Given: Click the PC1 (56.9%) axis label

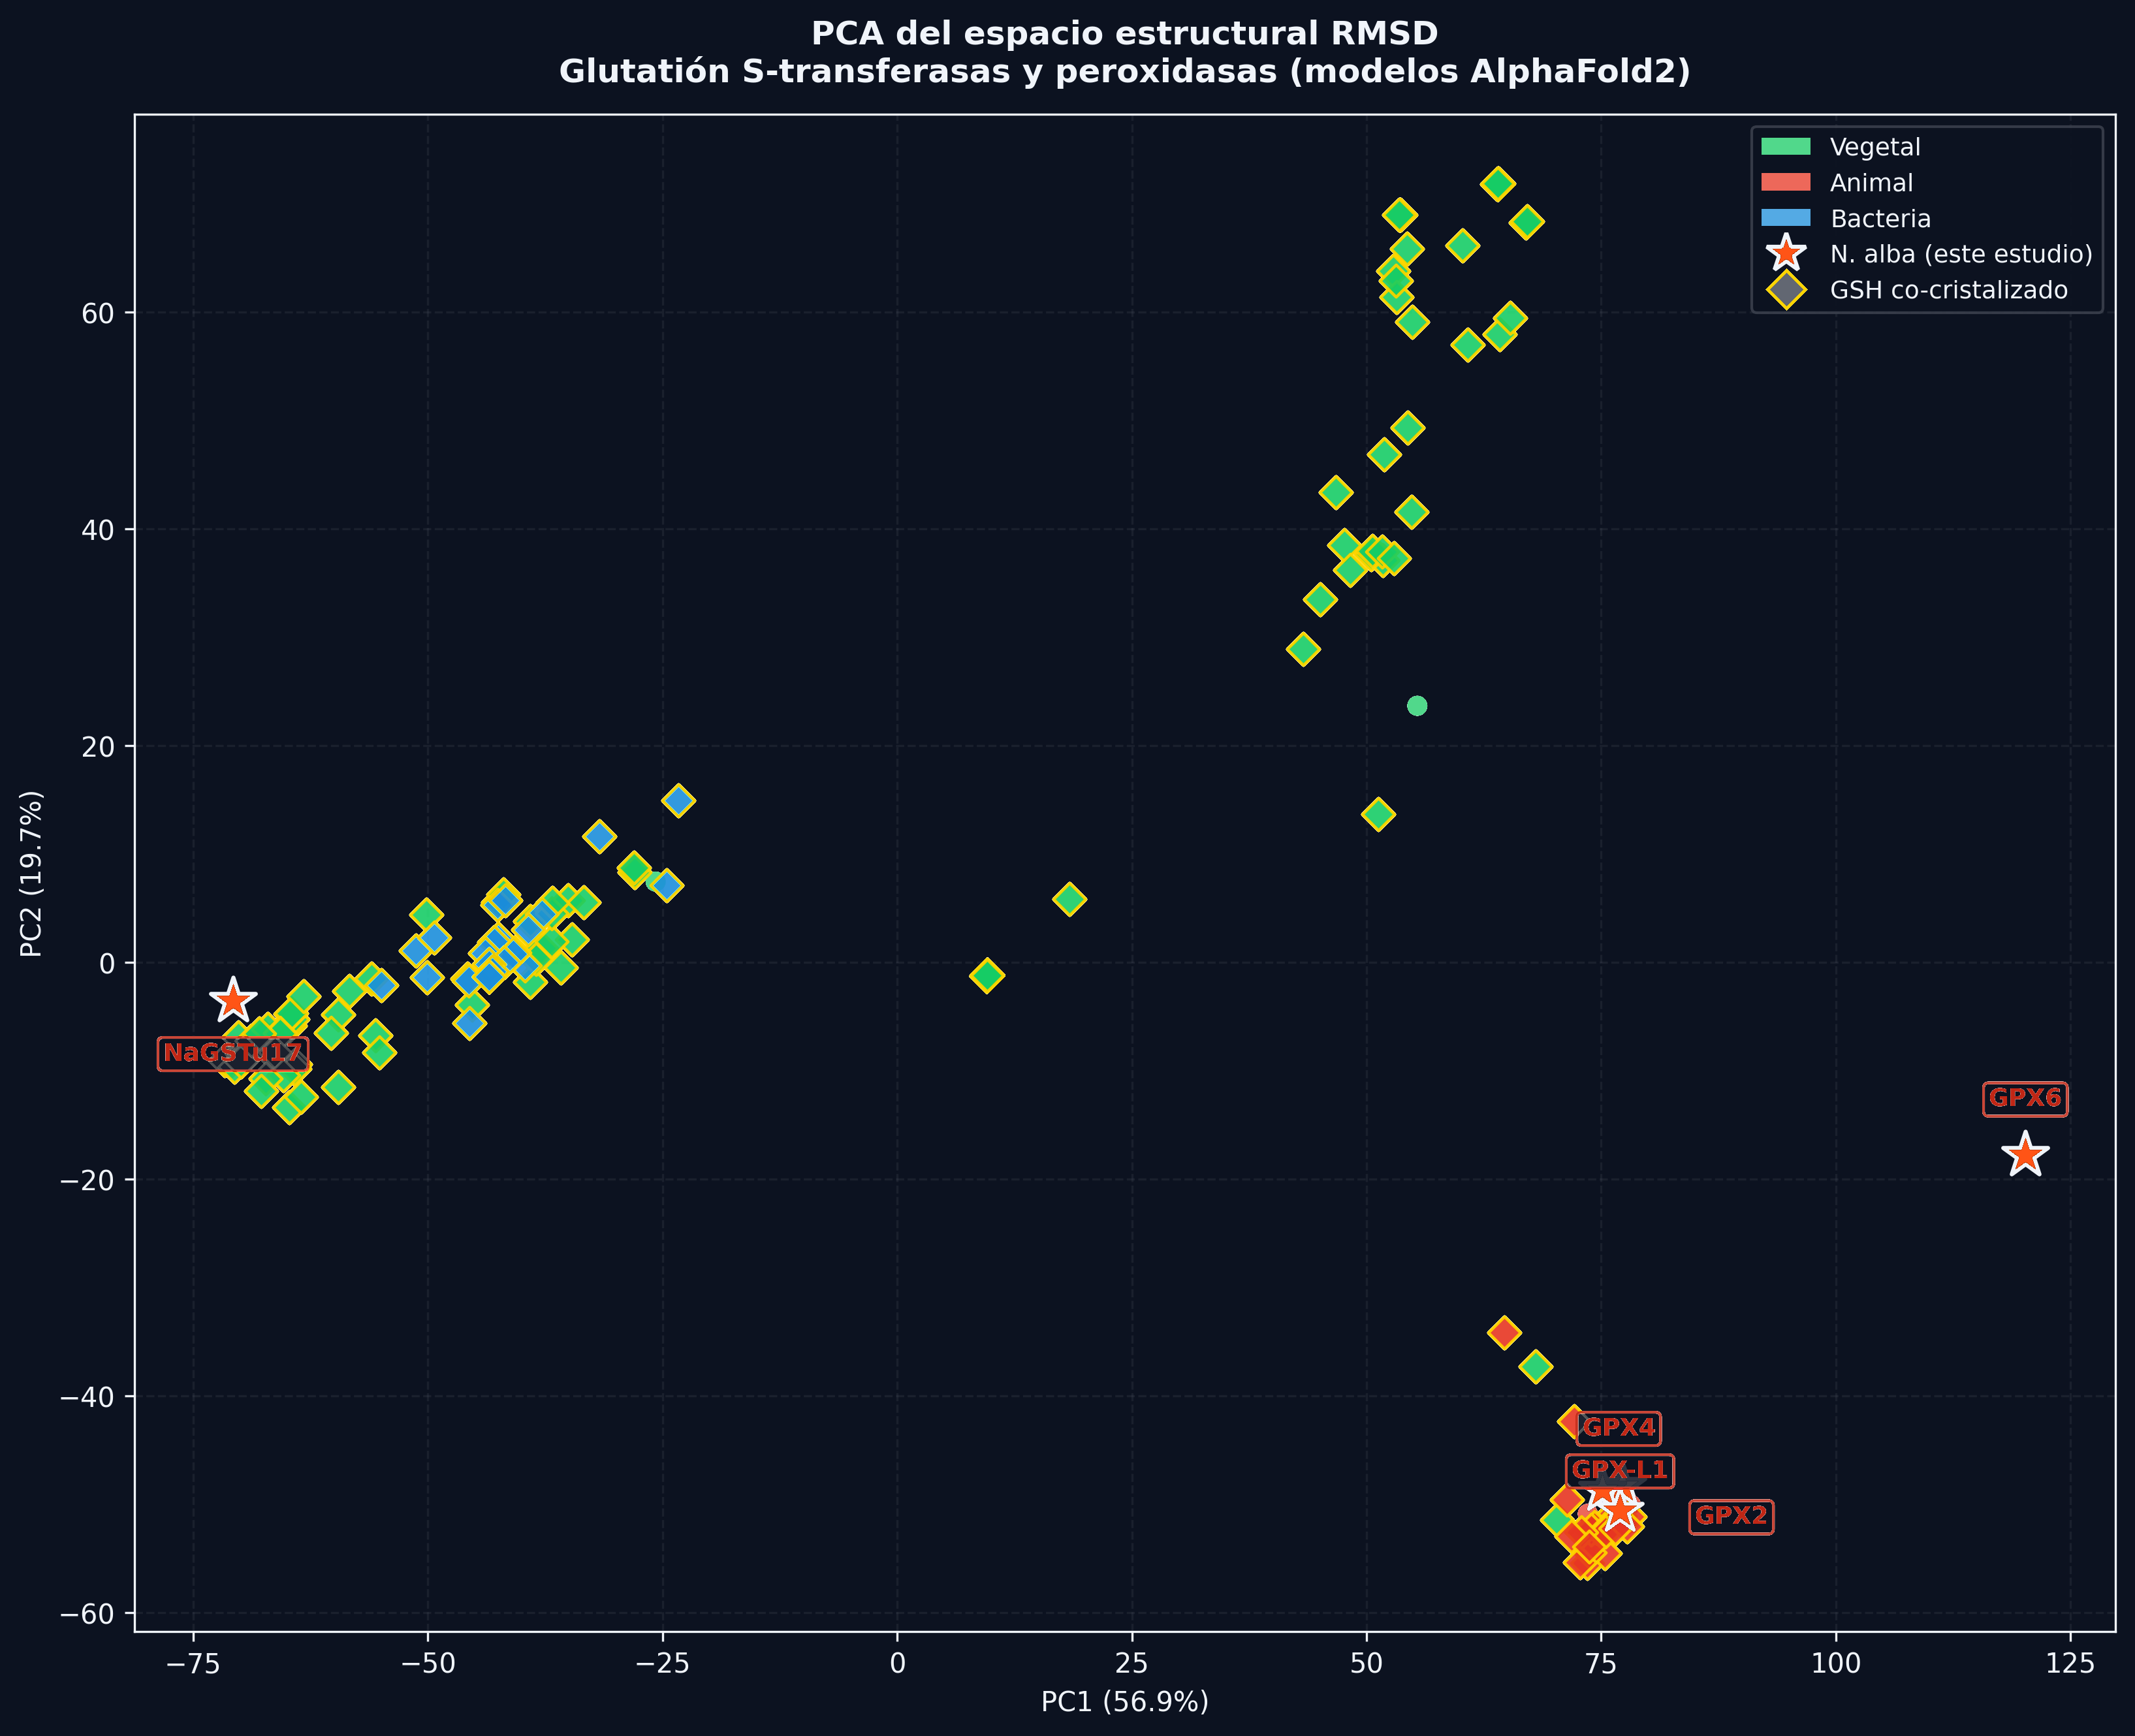Looking at the screenshot, I should (x=1125, y=1701).
